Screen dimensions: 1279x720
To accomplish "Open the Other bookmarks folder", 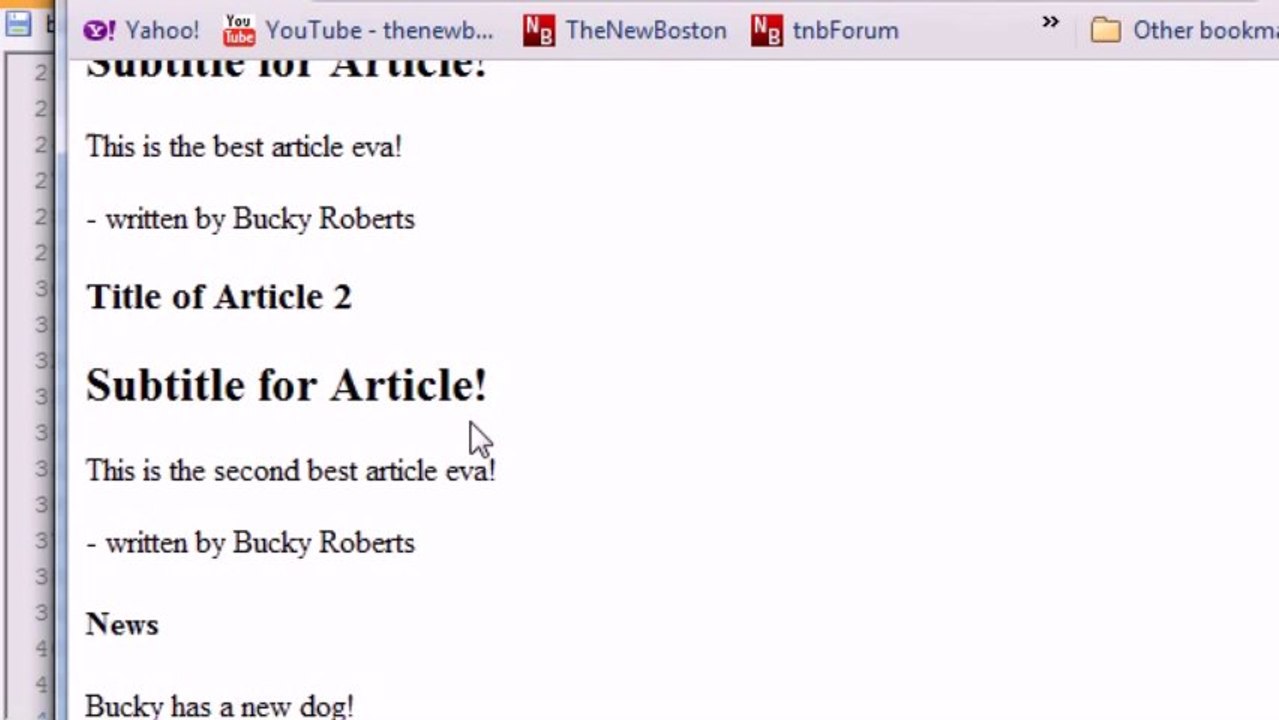I will click(x=1184, y=30).
